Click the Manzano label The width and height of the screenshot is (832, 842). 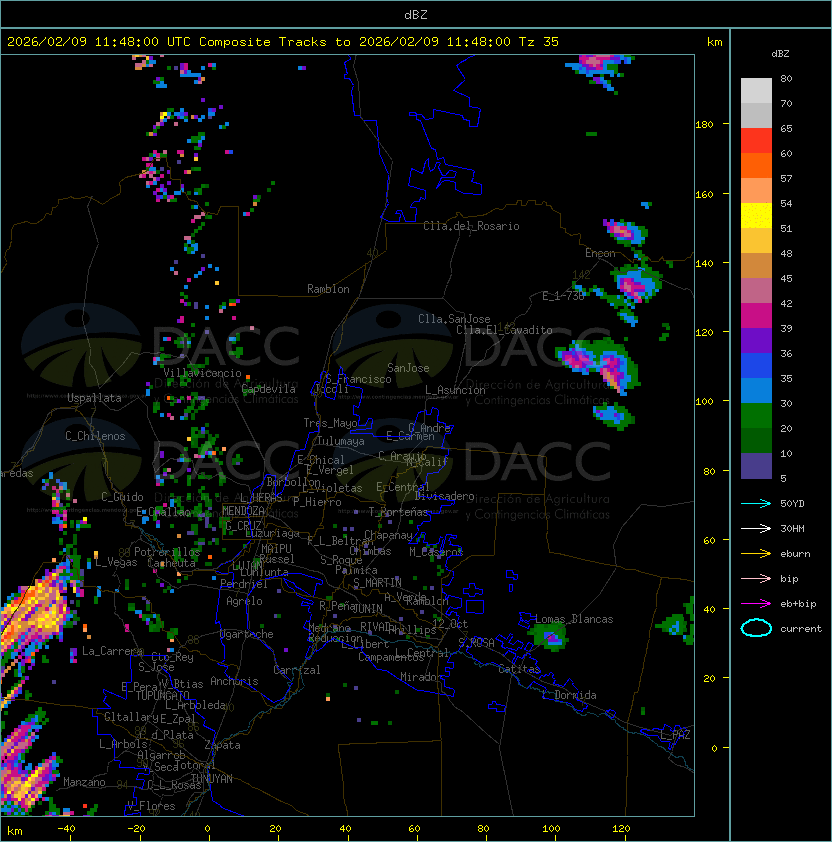84,782
